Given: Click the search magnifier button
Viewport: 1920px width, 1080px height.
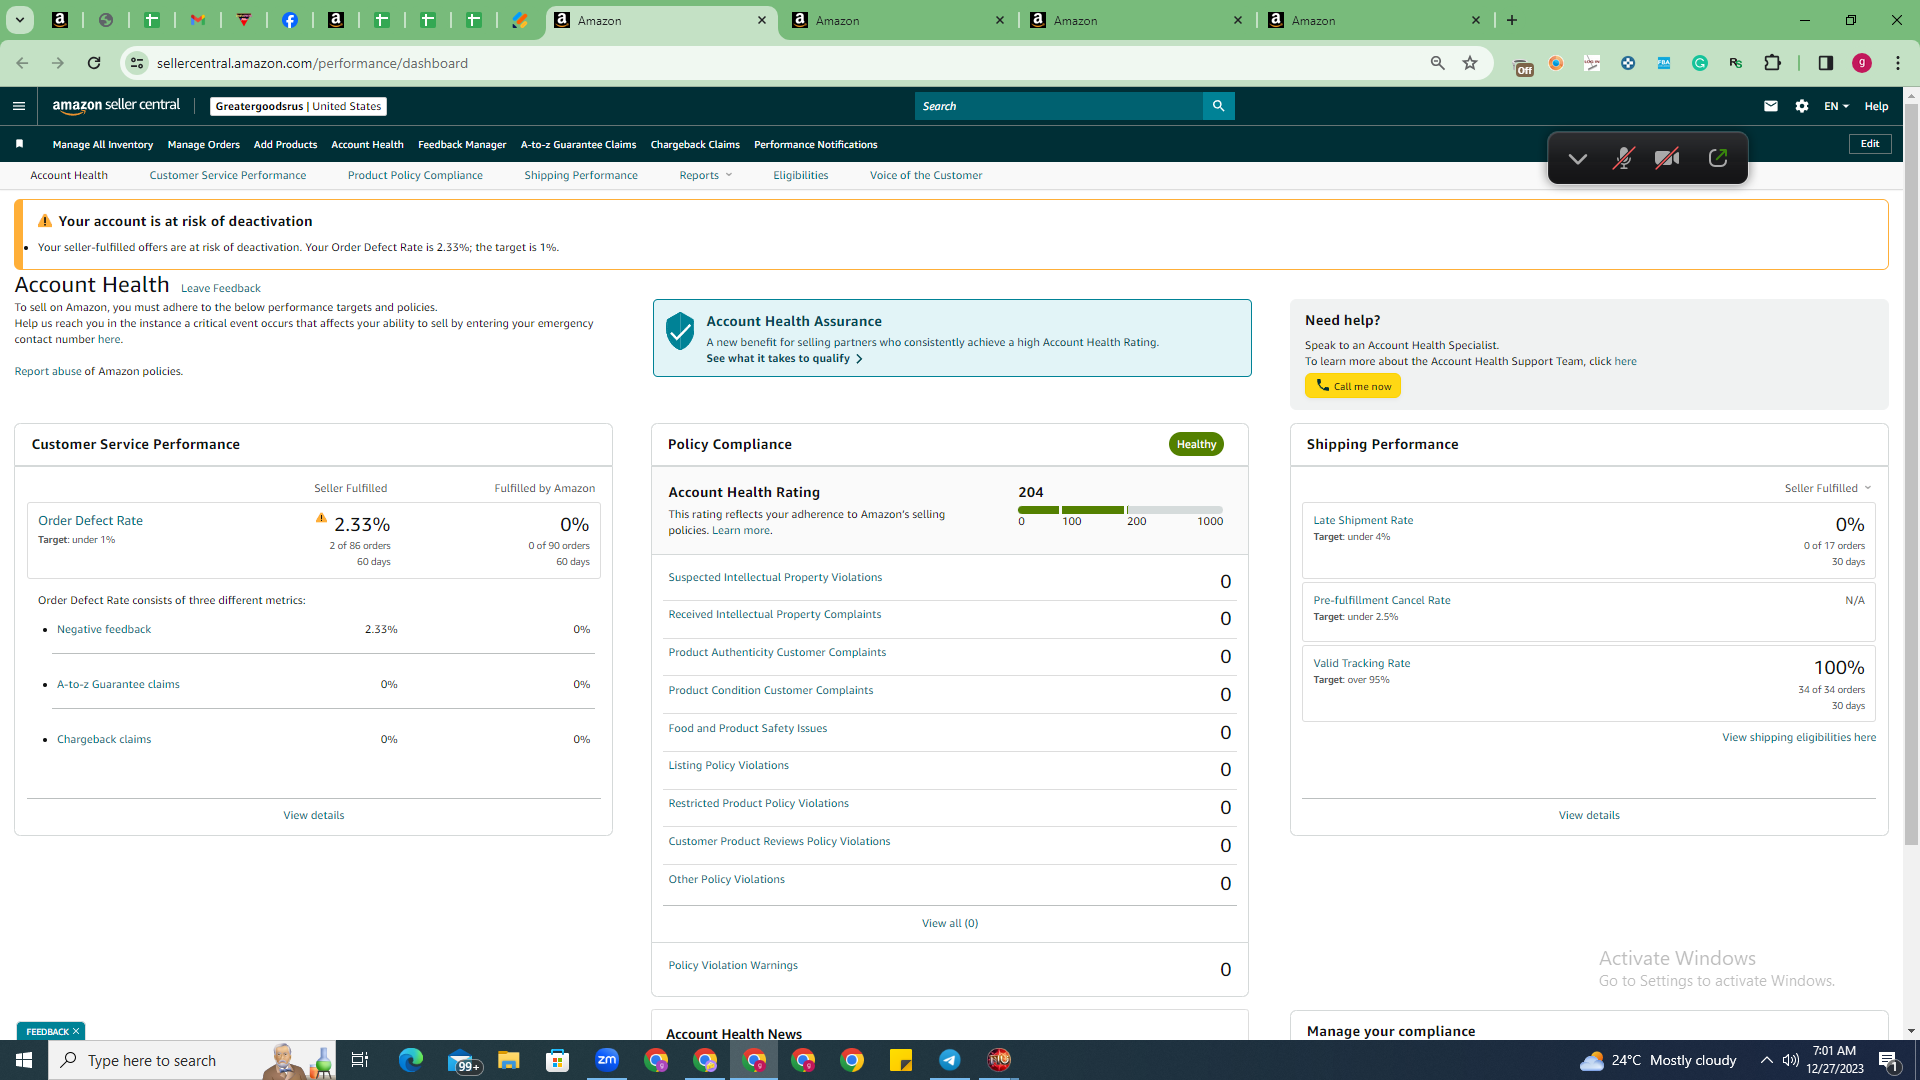Looking at the screenshot, I should click(1218, 106).
